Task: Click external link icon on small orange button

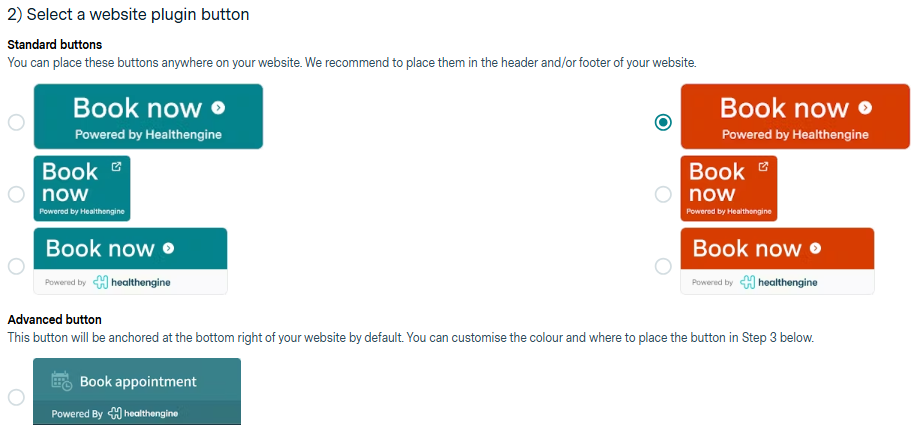Action: coord(763,167)
